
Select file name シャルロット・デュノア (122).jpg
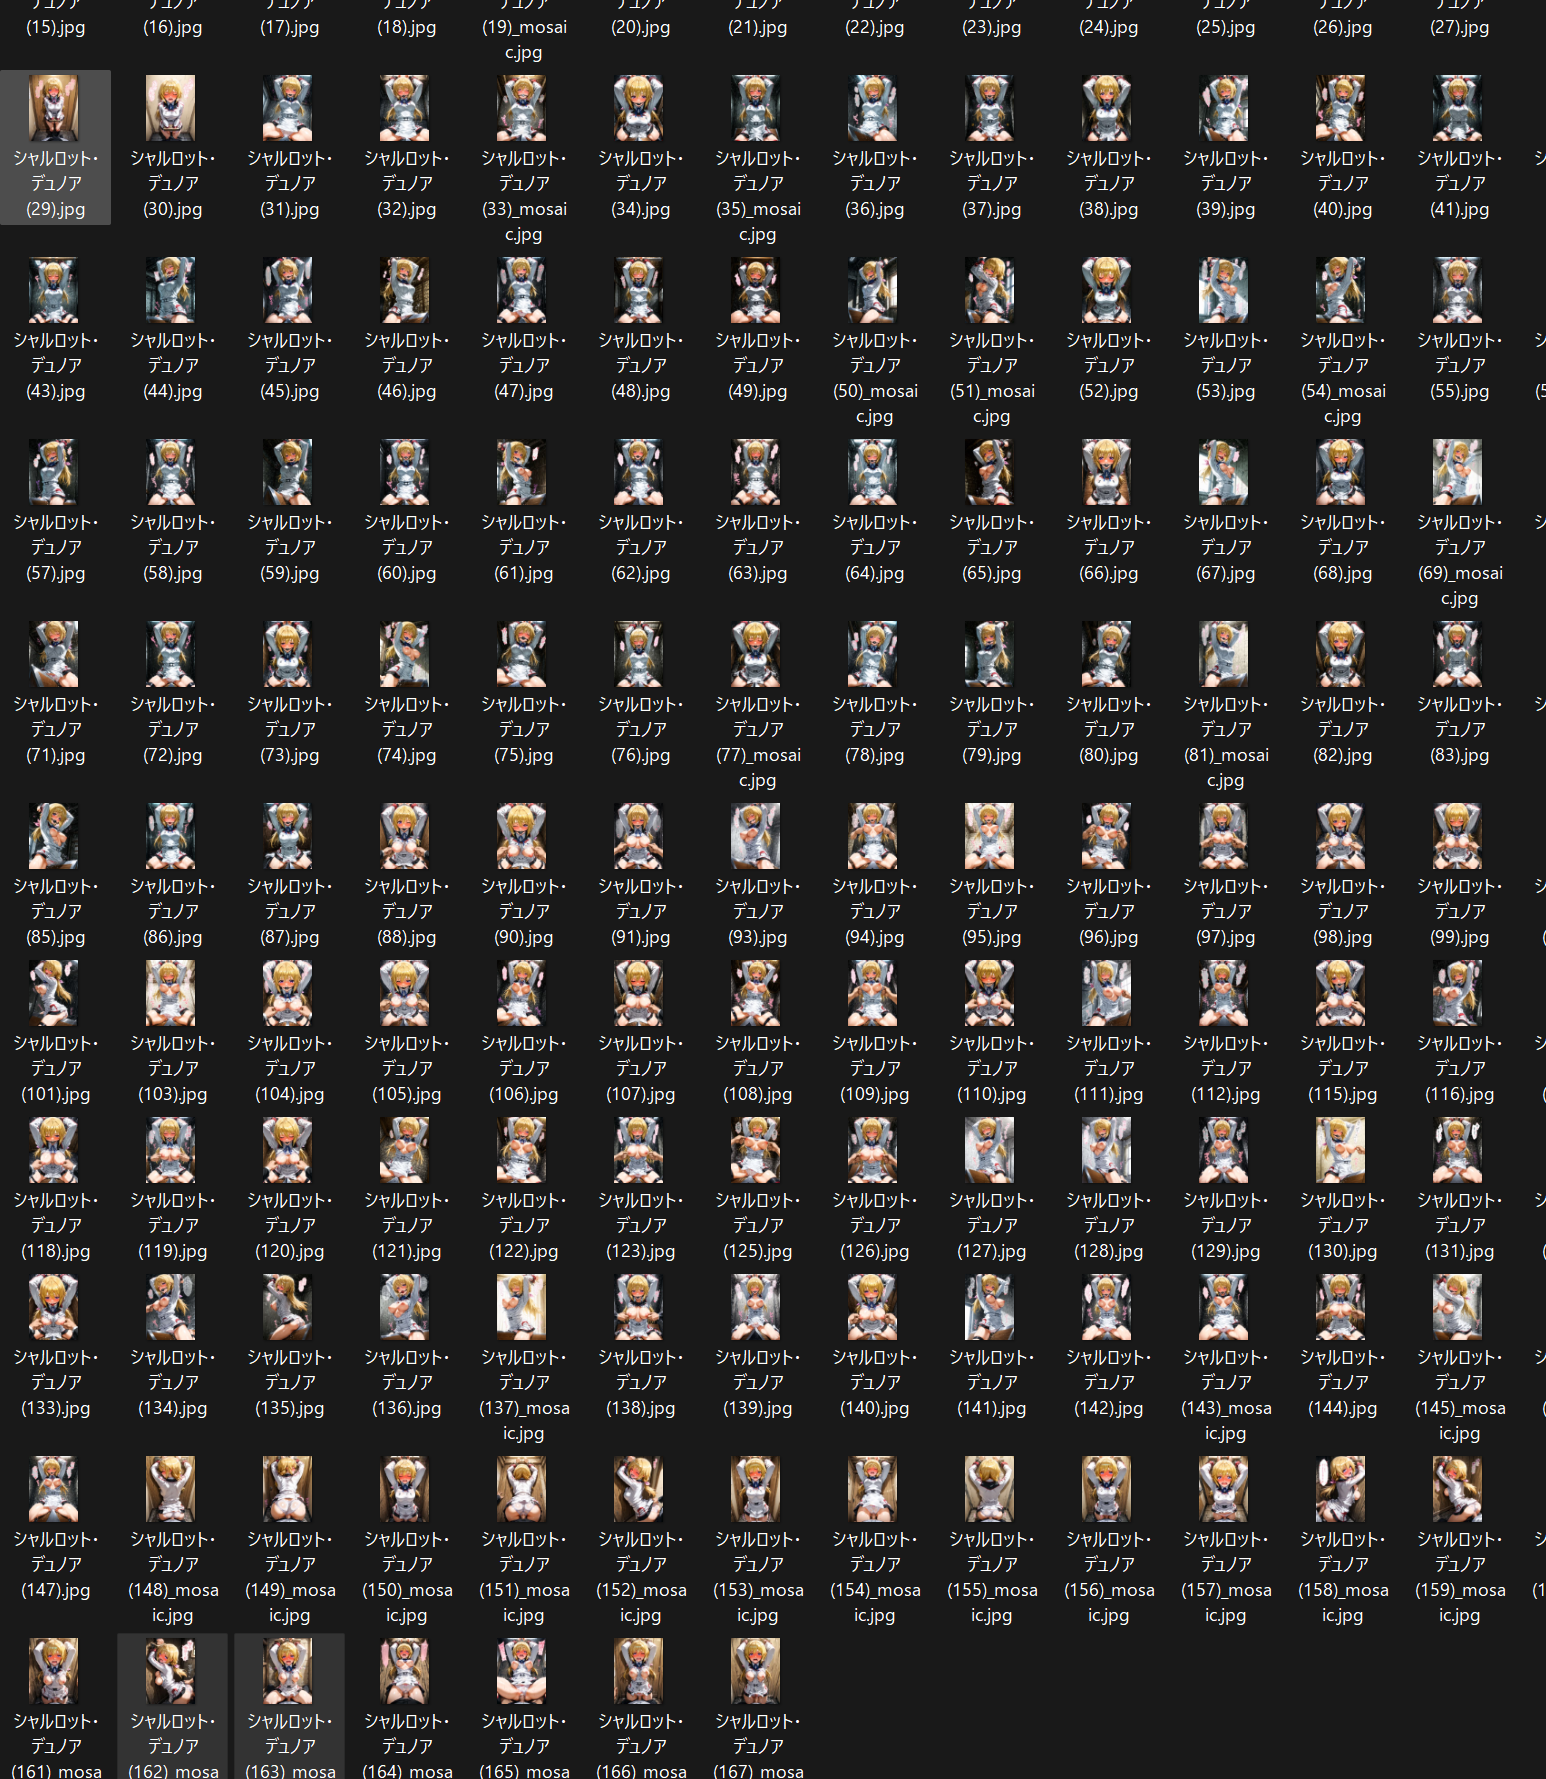pos(524,1226)
